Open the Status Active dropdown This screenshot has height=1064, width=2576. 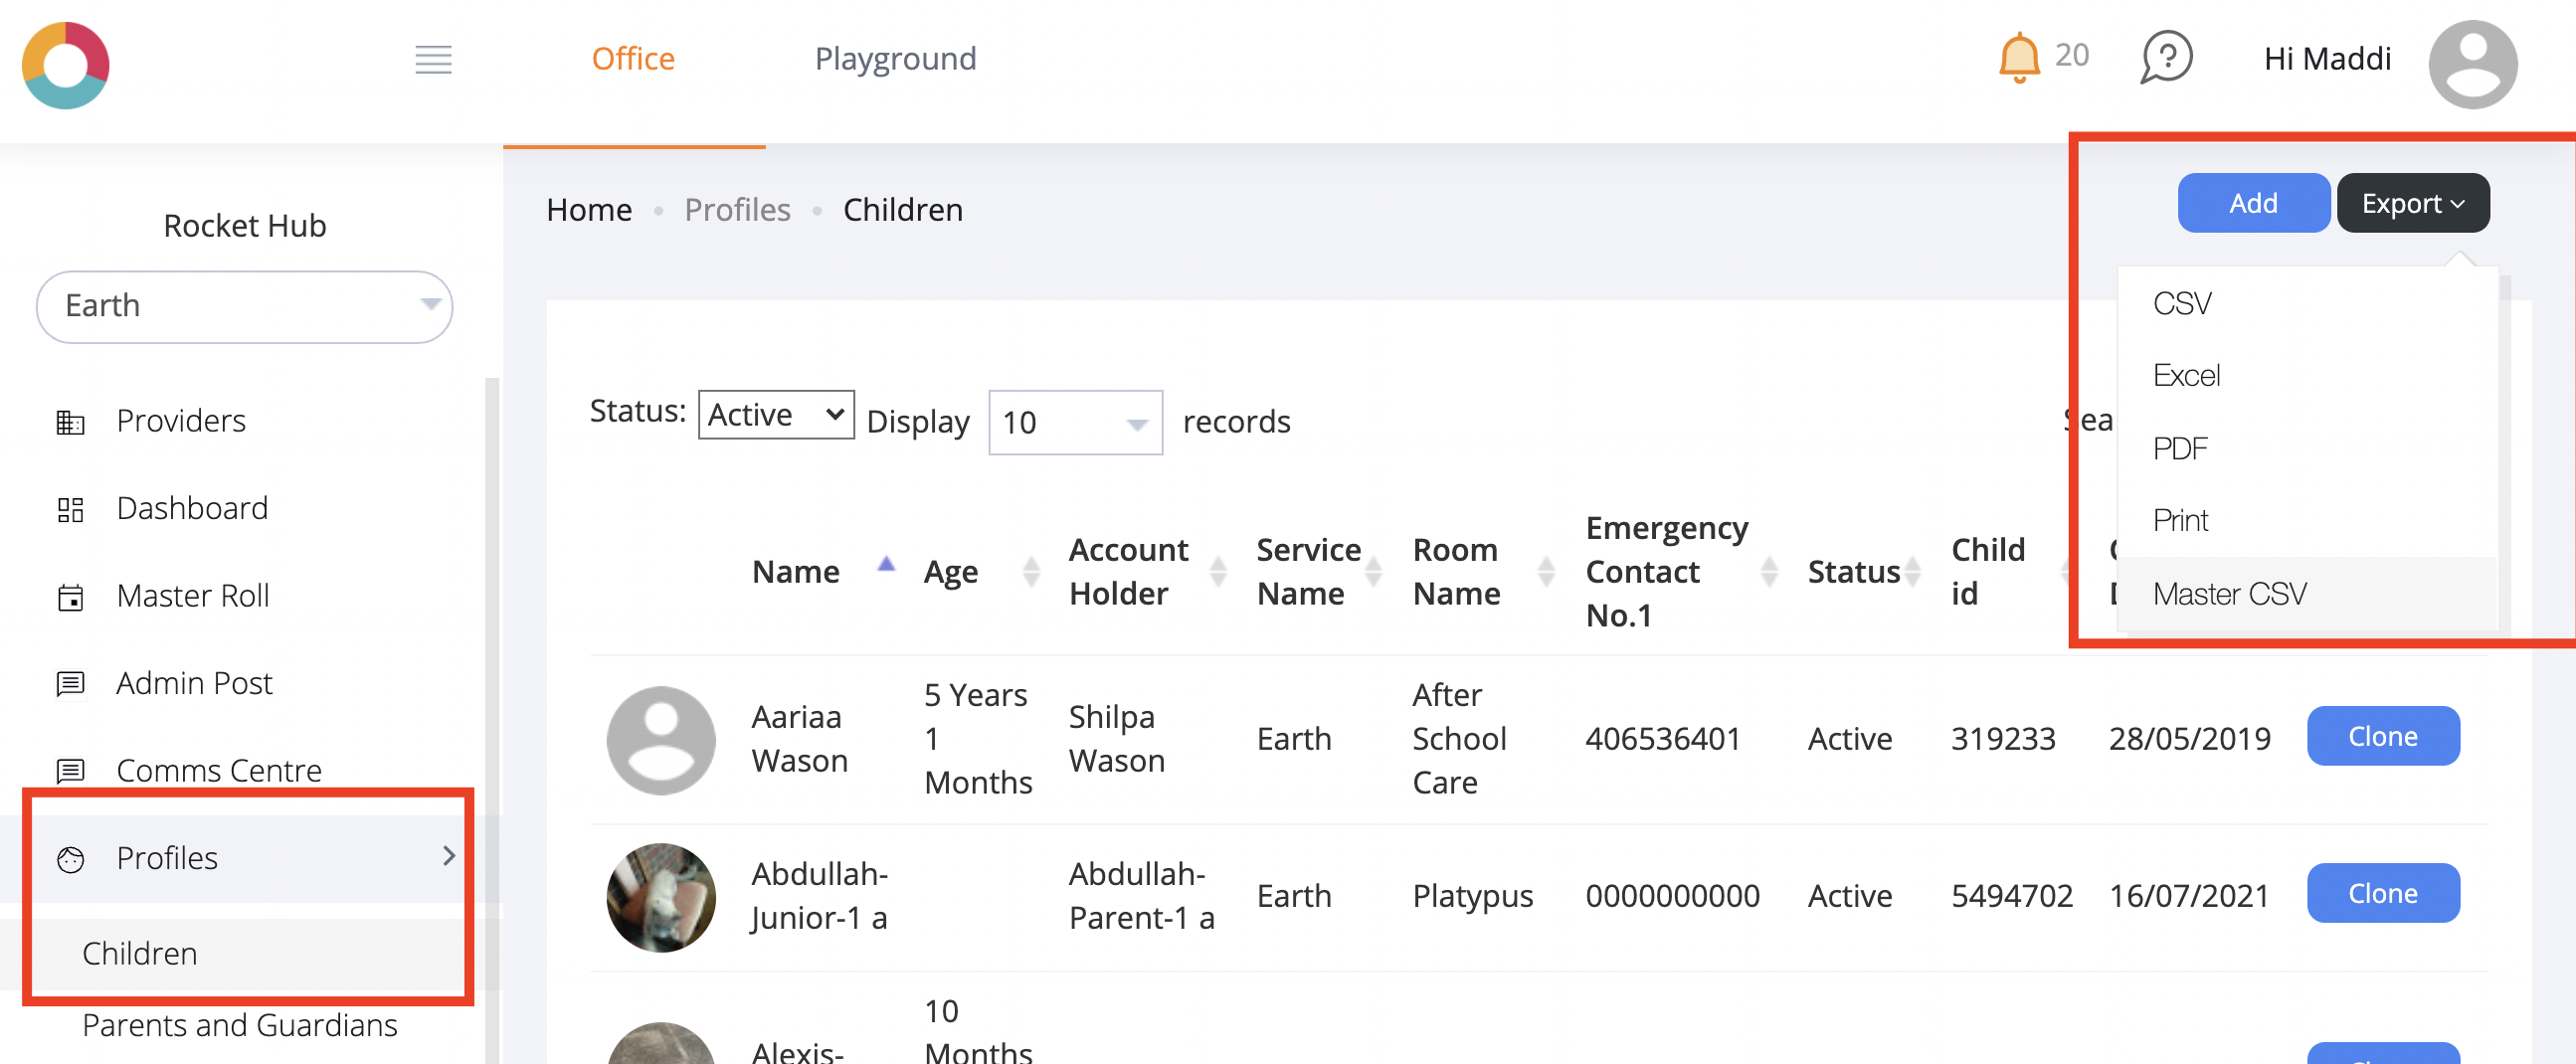click(775, 414)
